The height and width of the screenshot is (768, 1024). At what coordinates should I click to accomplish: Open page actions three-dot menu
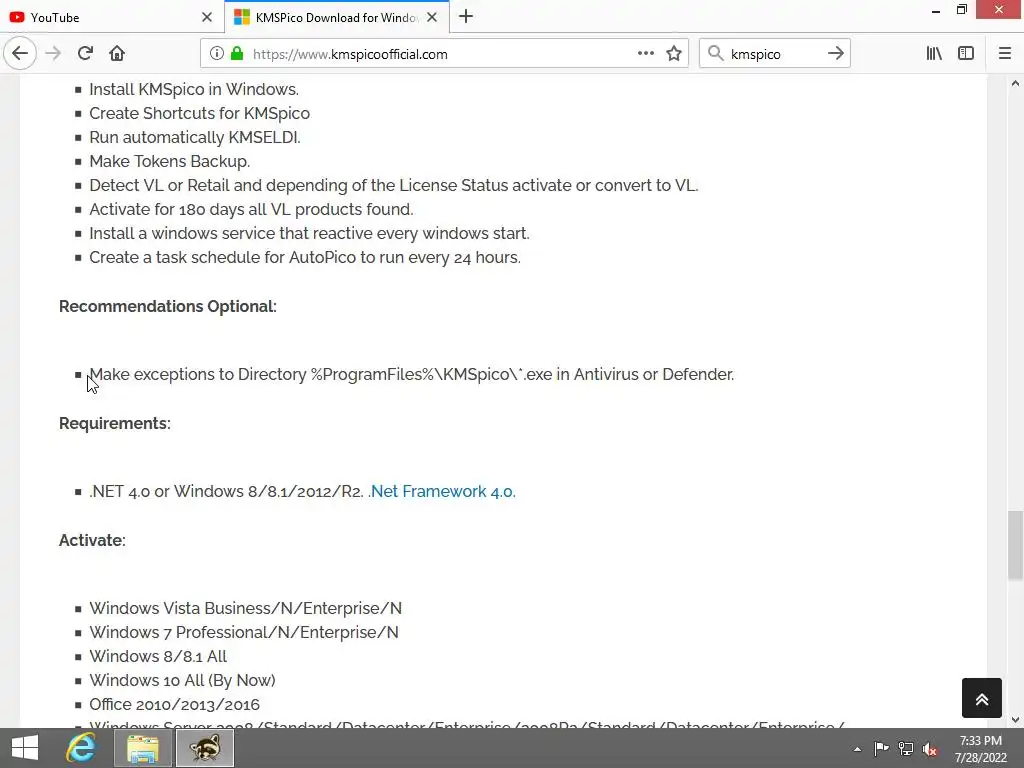point(645,54)
